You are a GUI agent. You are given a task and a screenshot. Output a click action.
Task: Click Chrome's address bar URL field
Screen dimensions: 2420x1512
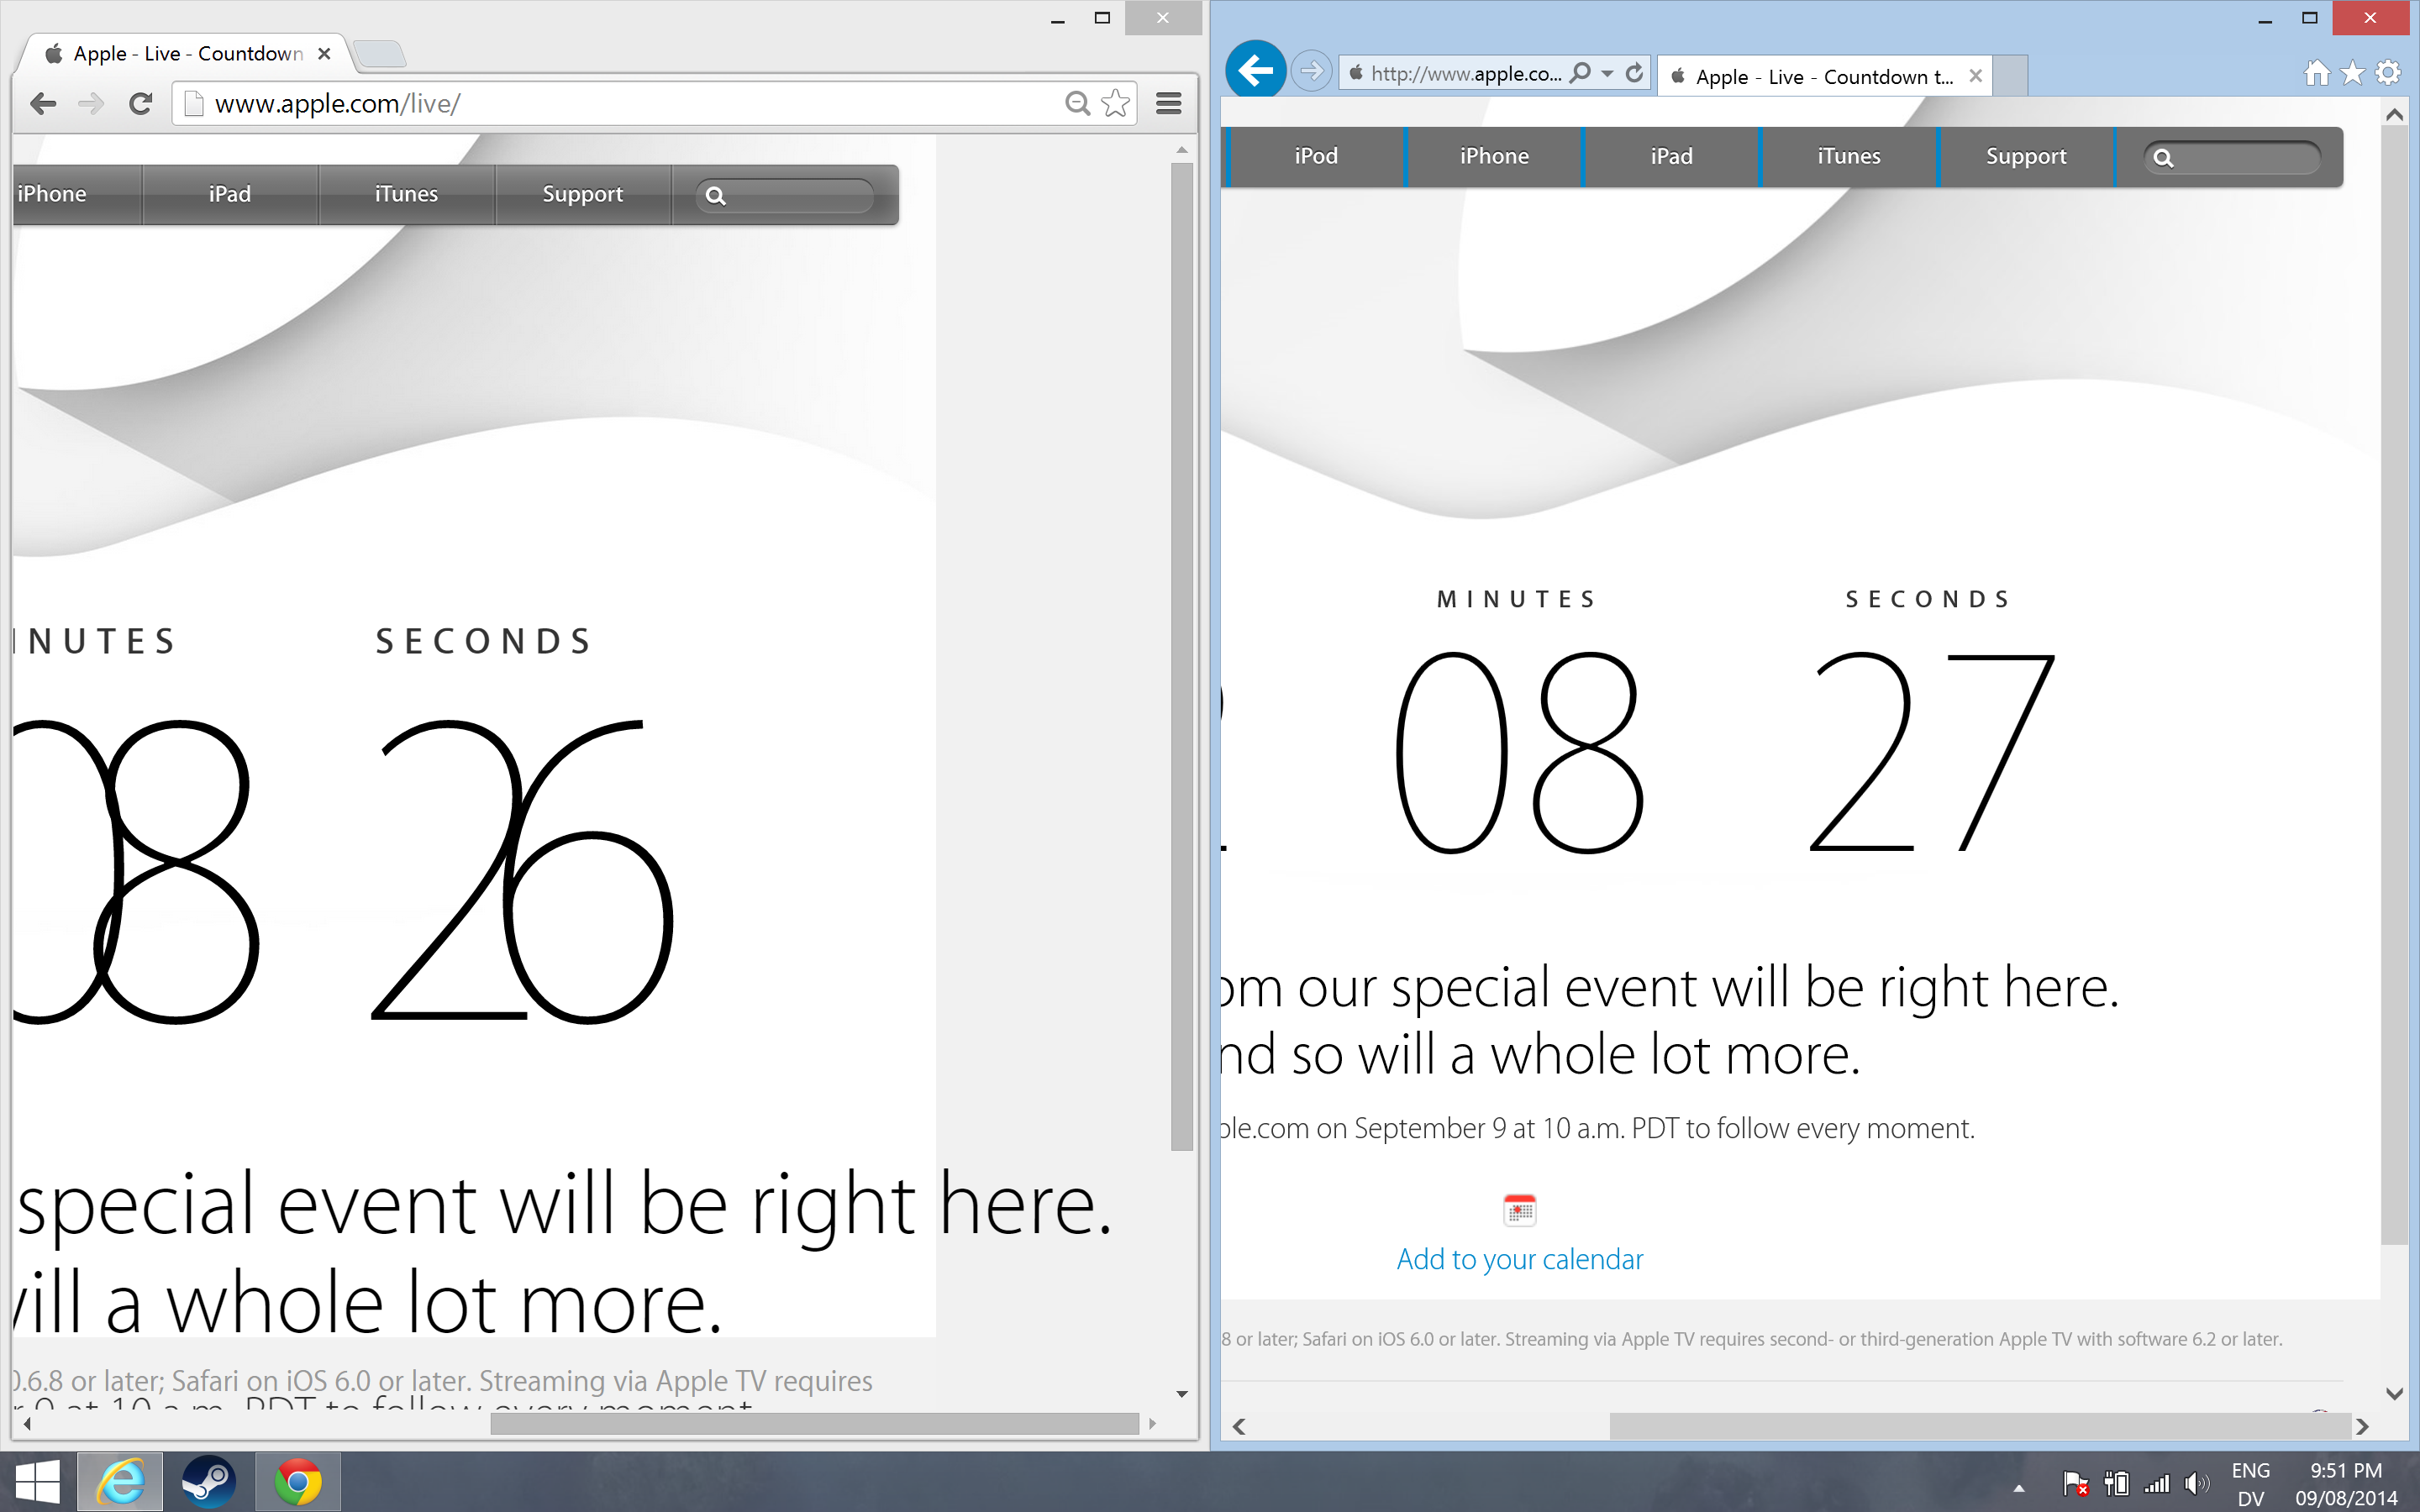pos(620,104)
